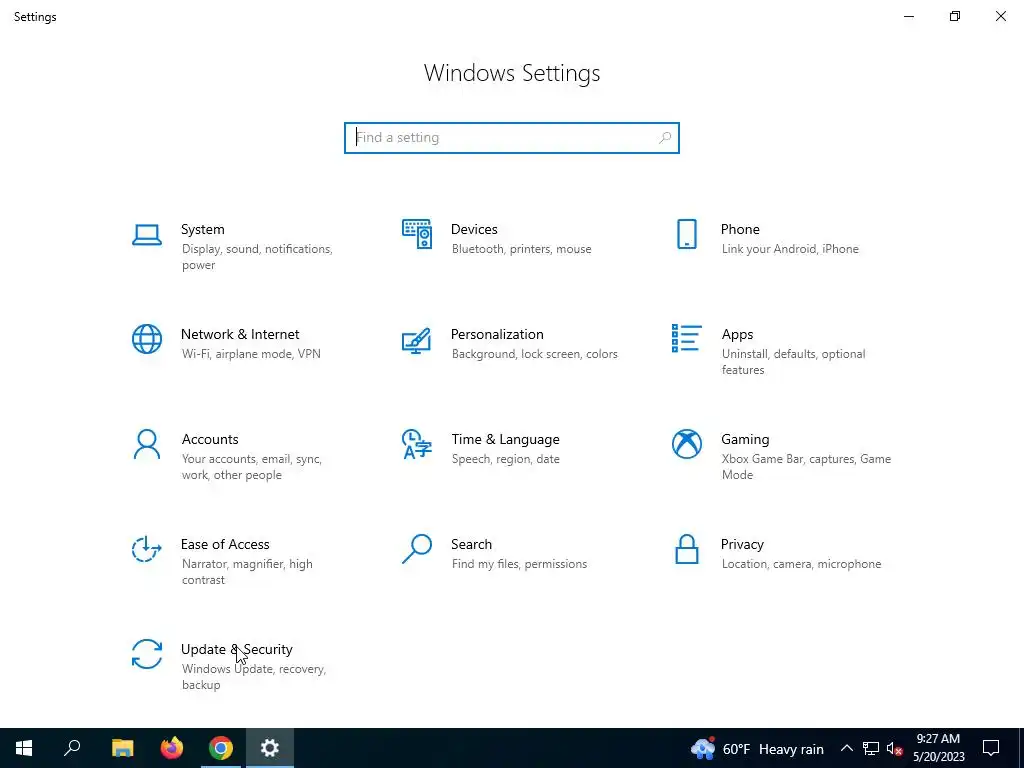The image size is (1024, 768).
Task: Open System settings title link
Action: 202,229
